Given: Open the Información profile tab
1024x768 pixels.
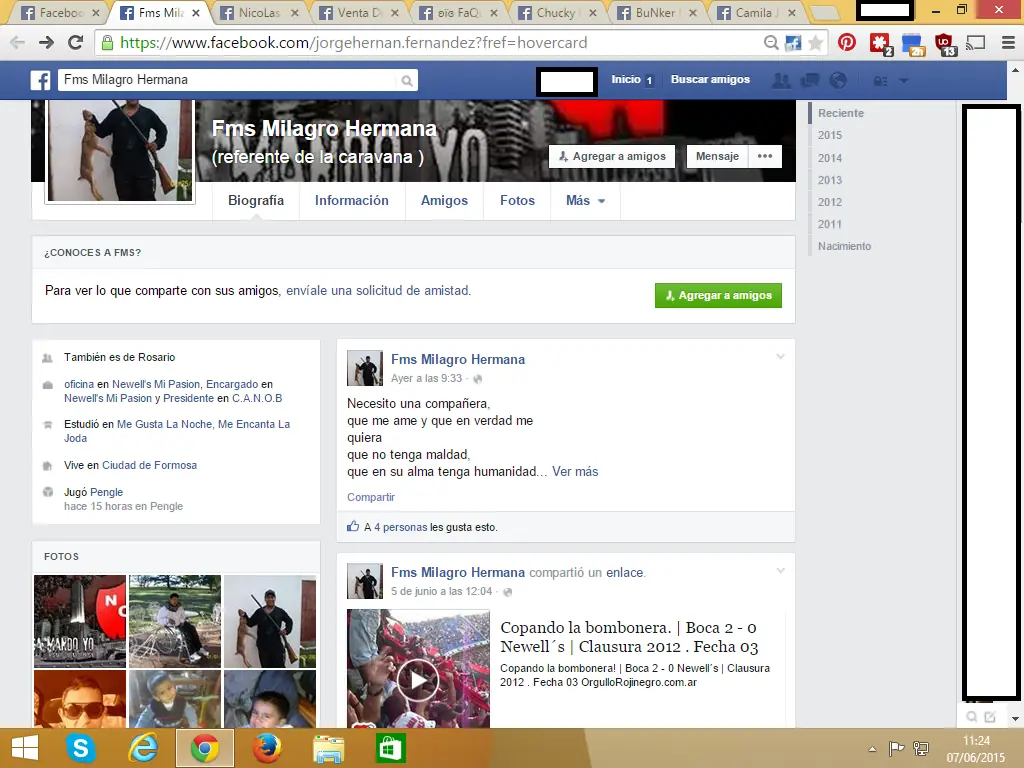Looking at the screenshot, I should tap(351, 200).
